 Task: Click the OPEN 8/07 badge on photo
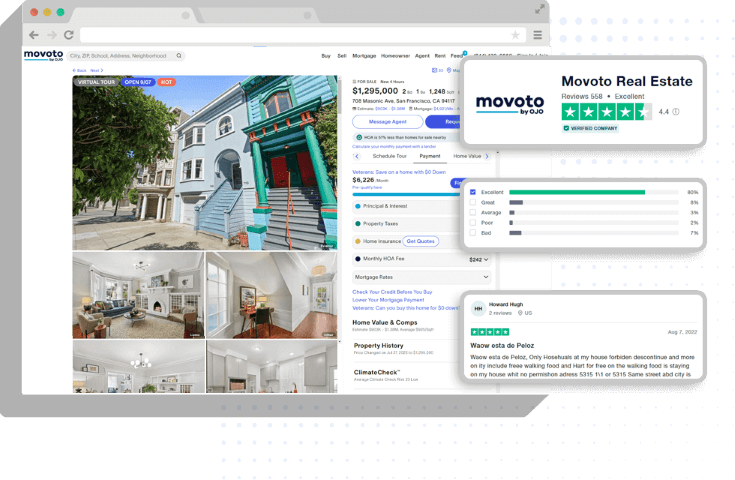tap(138, 82)
